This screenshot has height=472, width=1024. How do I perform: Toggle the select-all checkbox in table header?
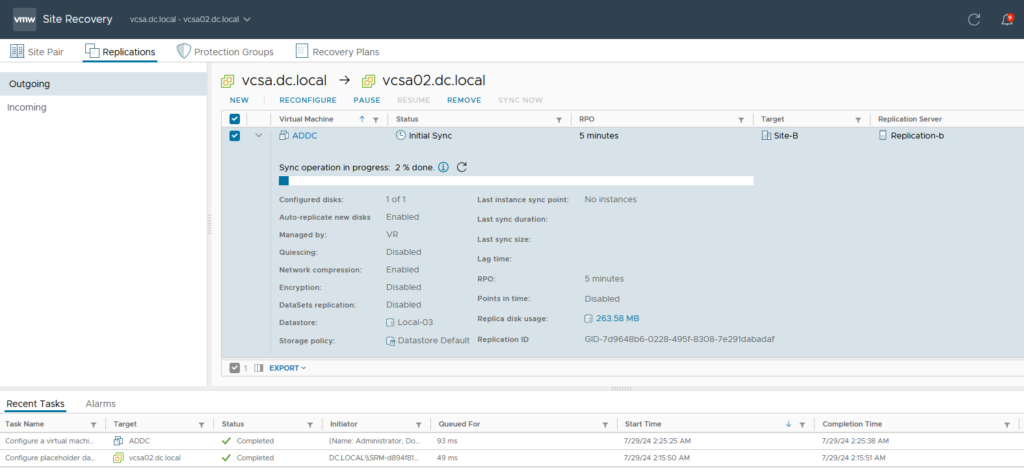tap(234, 119)
